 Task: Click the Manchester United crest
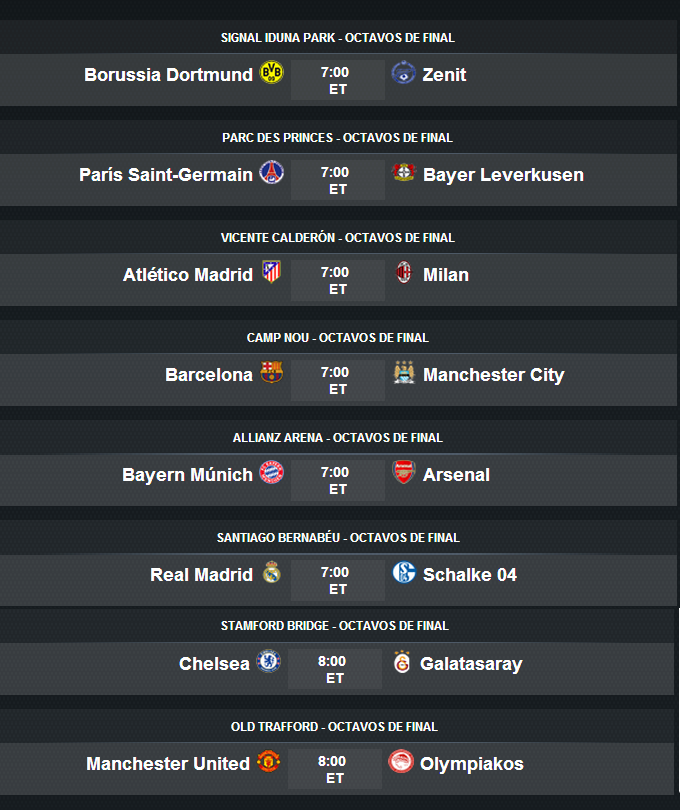click(268, 761)
